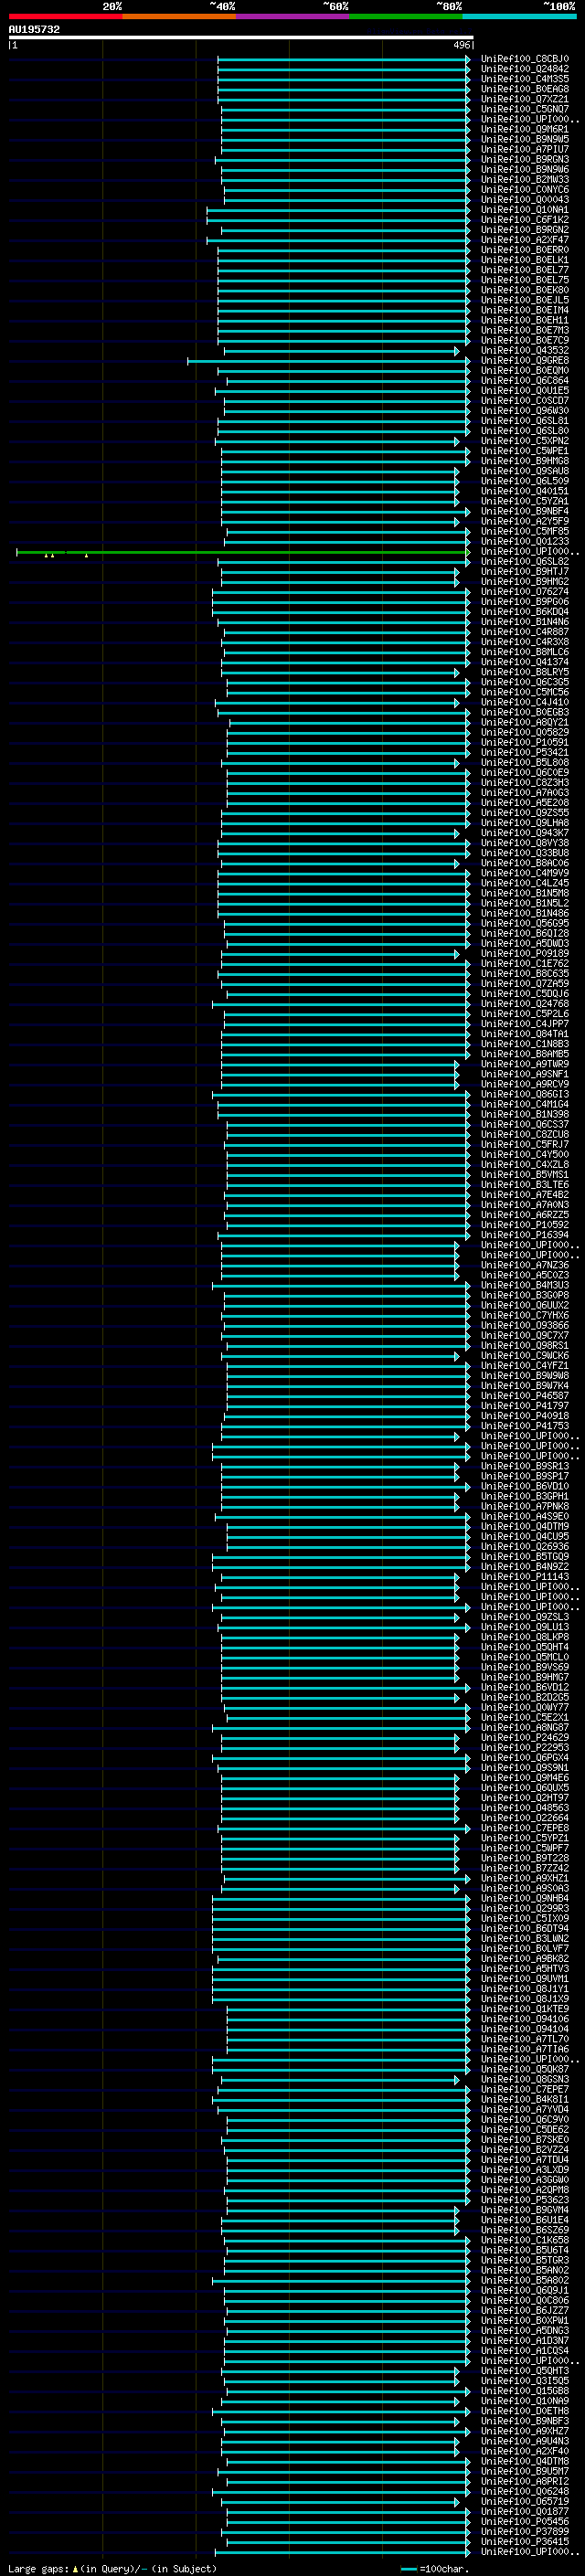This screenshot has width=585, height=2576.
Task: Click the red 20% identity legend segment
Action: pos(65,16)
